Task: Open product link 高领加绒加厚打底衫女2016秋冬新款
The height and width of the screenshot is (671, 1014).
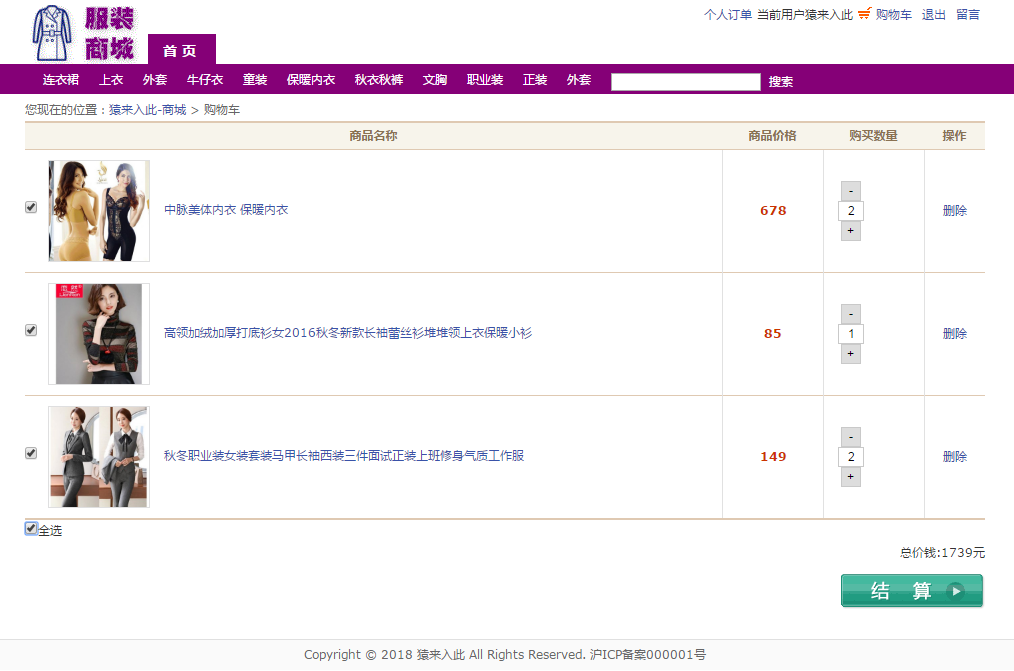Action: click(348, 332)
